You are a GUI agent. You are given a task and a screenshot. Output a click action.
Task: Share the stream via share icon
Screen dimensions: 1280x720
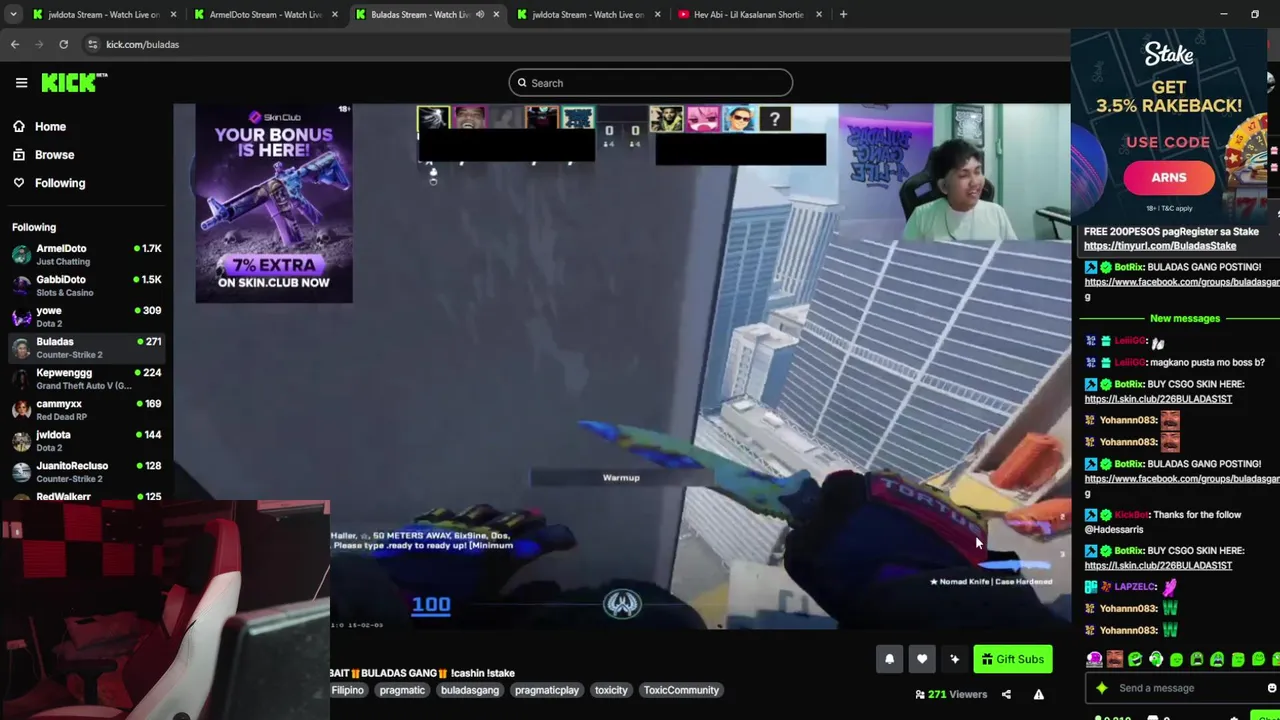[x=1006, y=694]
